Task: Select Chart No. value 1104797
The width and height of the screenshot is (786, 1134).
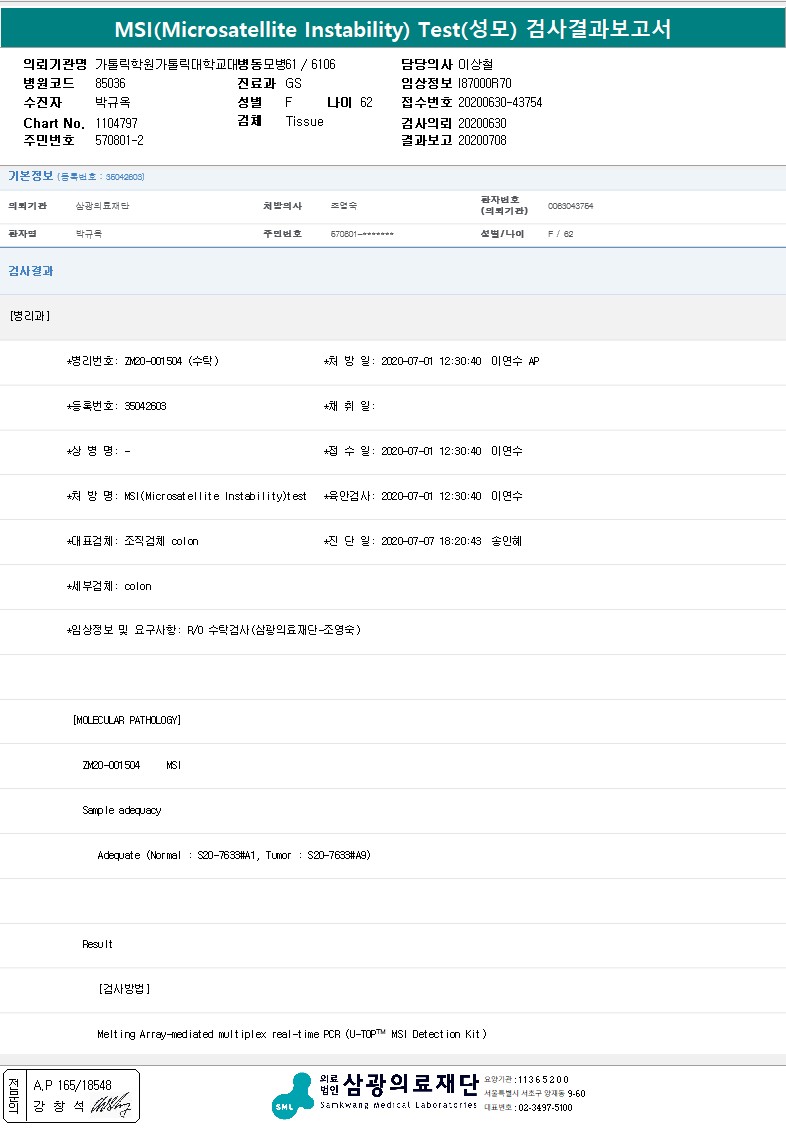Action: click(116, 122)
